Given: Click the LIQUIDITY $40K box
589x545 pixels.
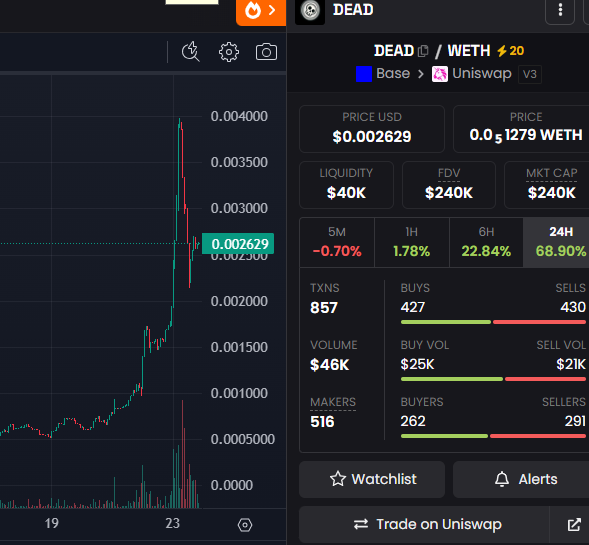Looking at the screenshot, I should (x=346, y=185).
